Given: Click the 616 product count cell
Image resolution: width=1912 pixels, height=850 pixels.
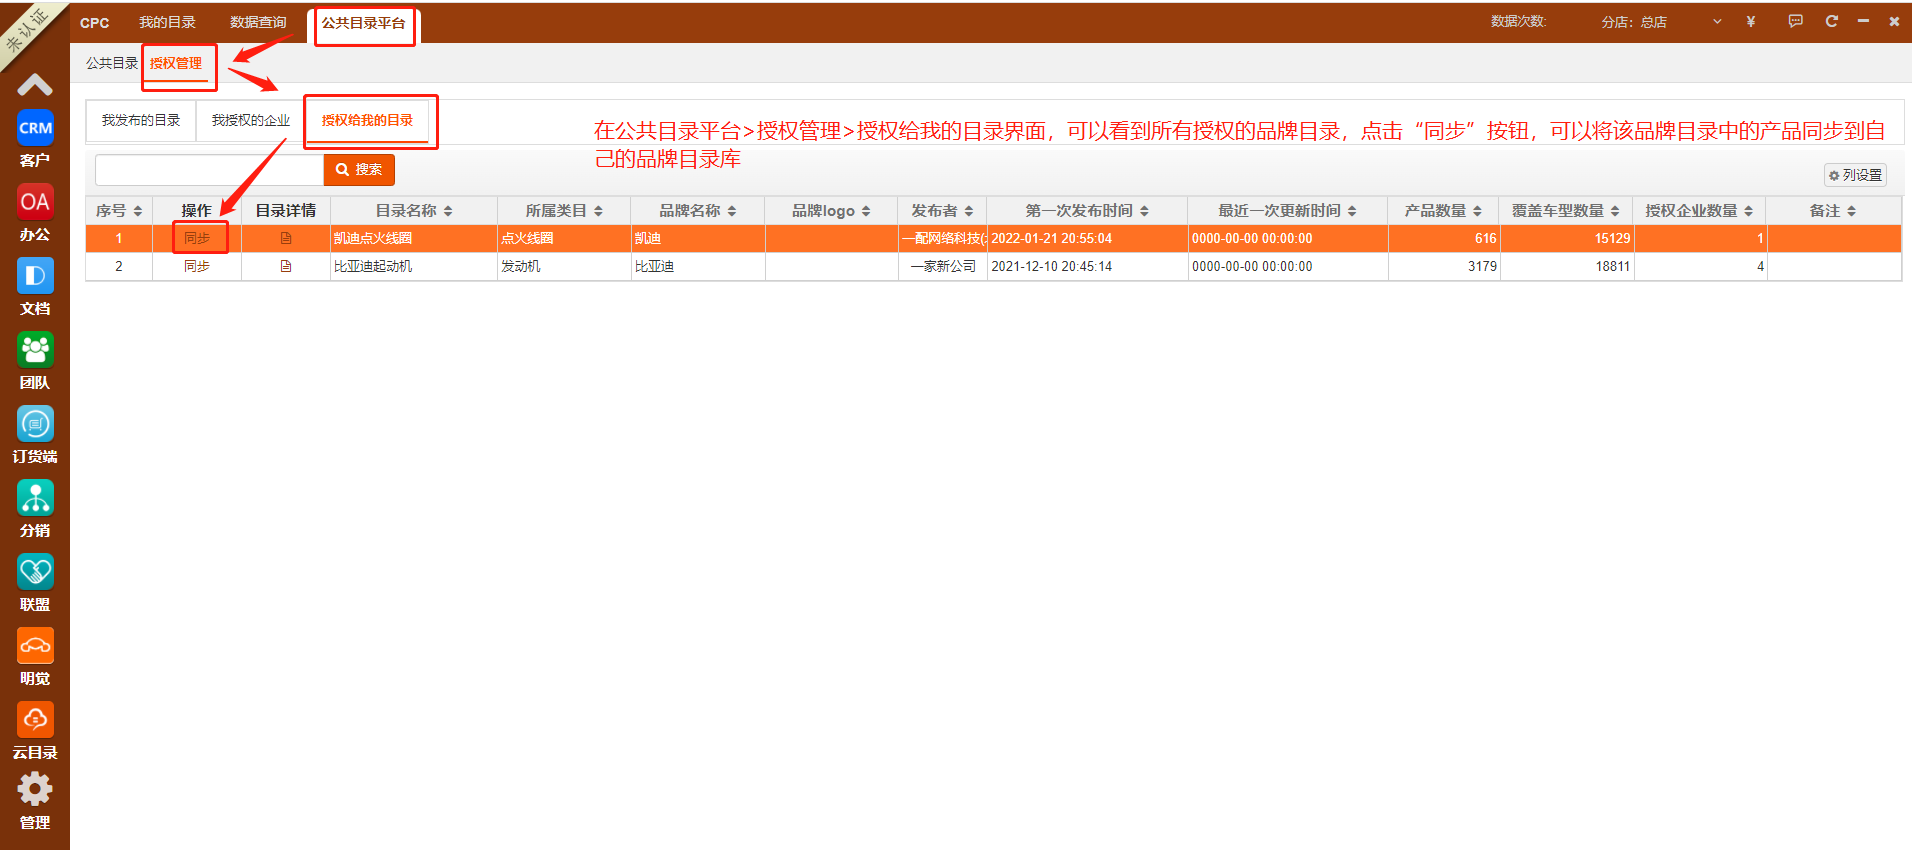Looking at the screenshot, I should (1443, 238).
